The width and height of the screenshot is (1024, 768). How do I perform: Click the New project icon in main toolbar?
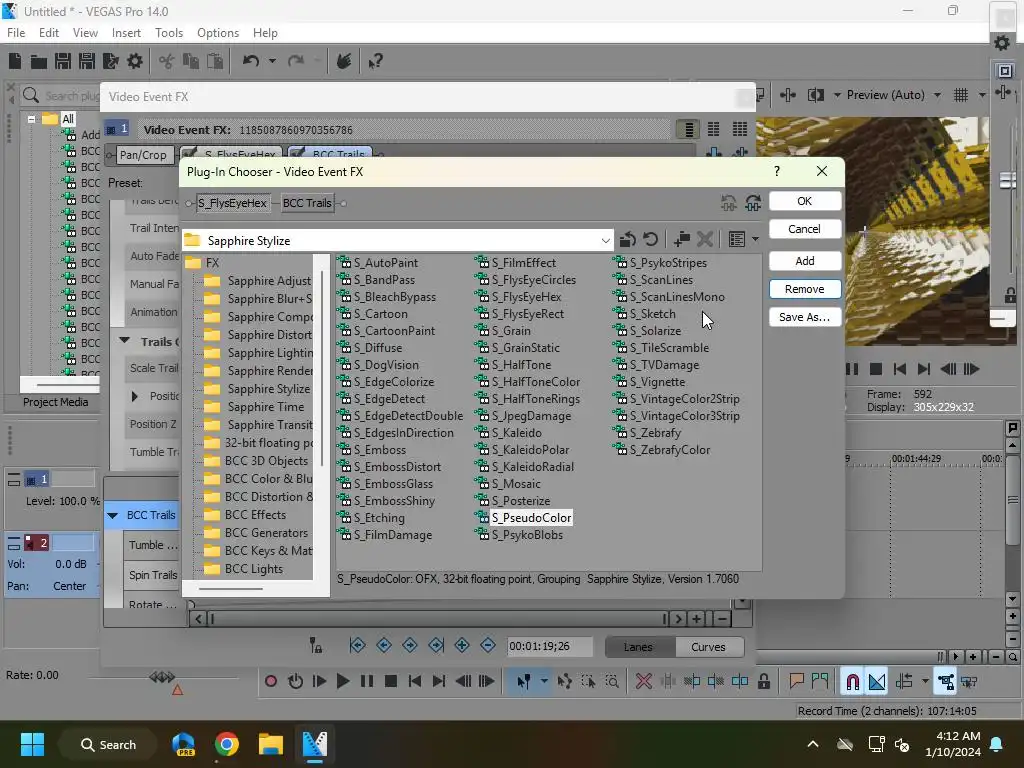(15, 61)
